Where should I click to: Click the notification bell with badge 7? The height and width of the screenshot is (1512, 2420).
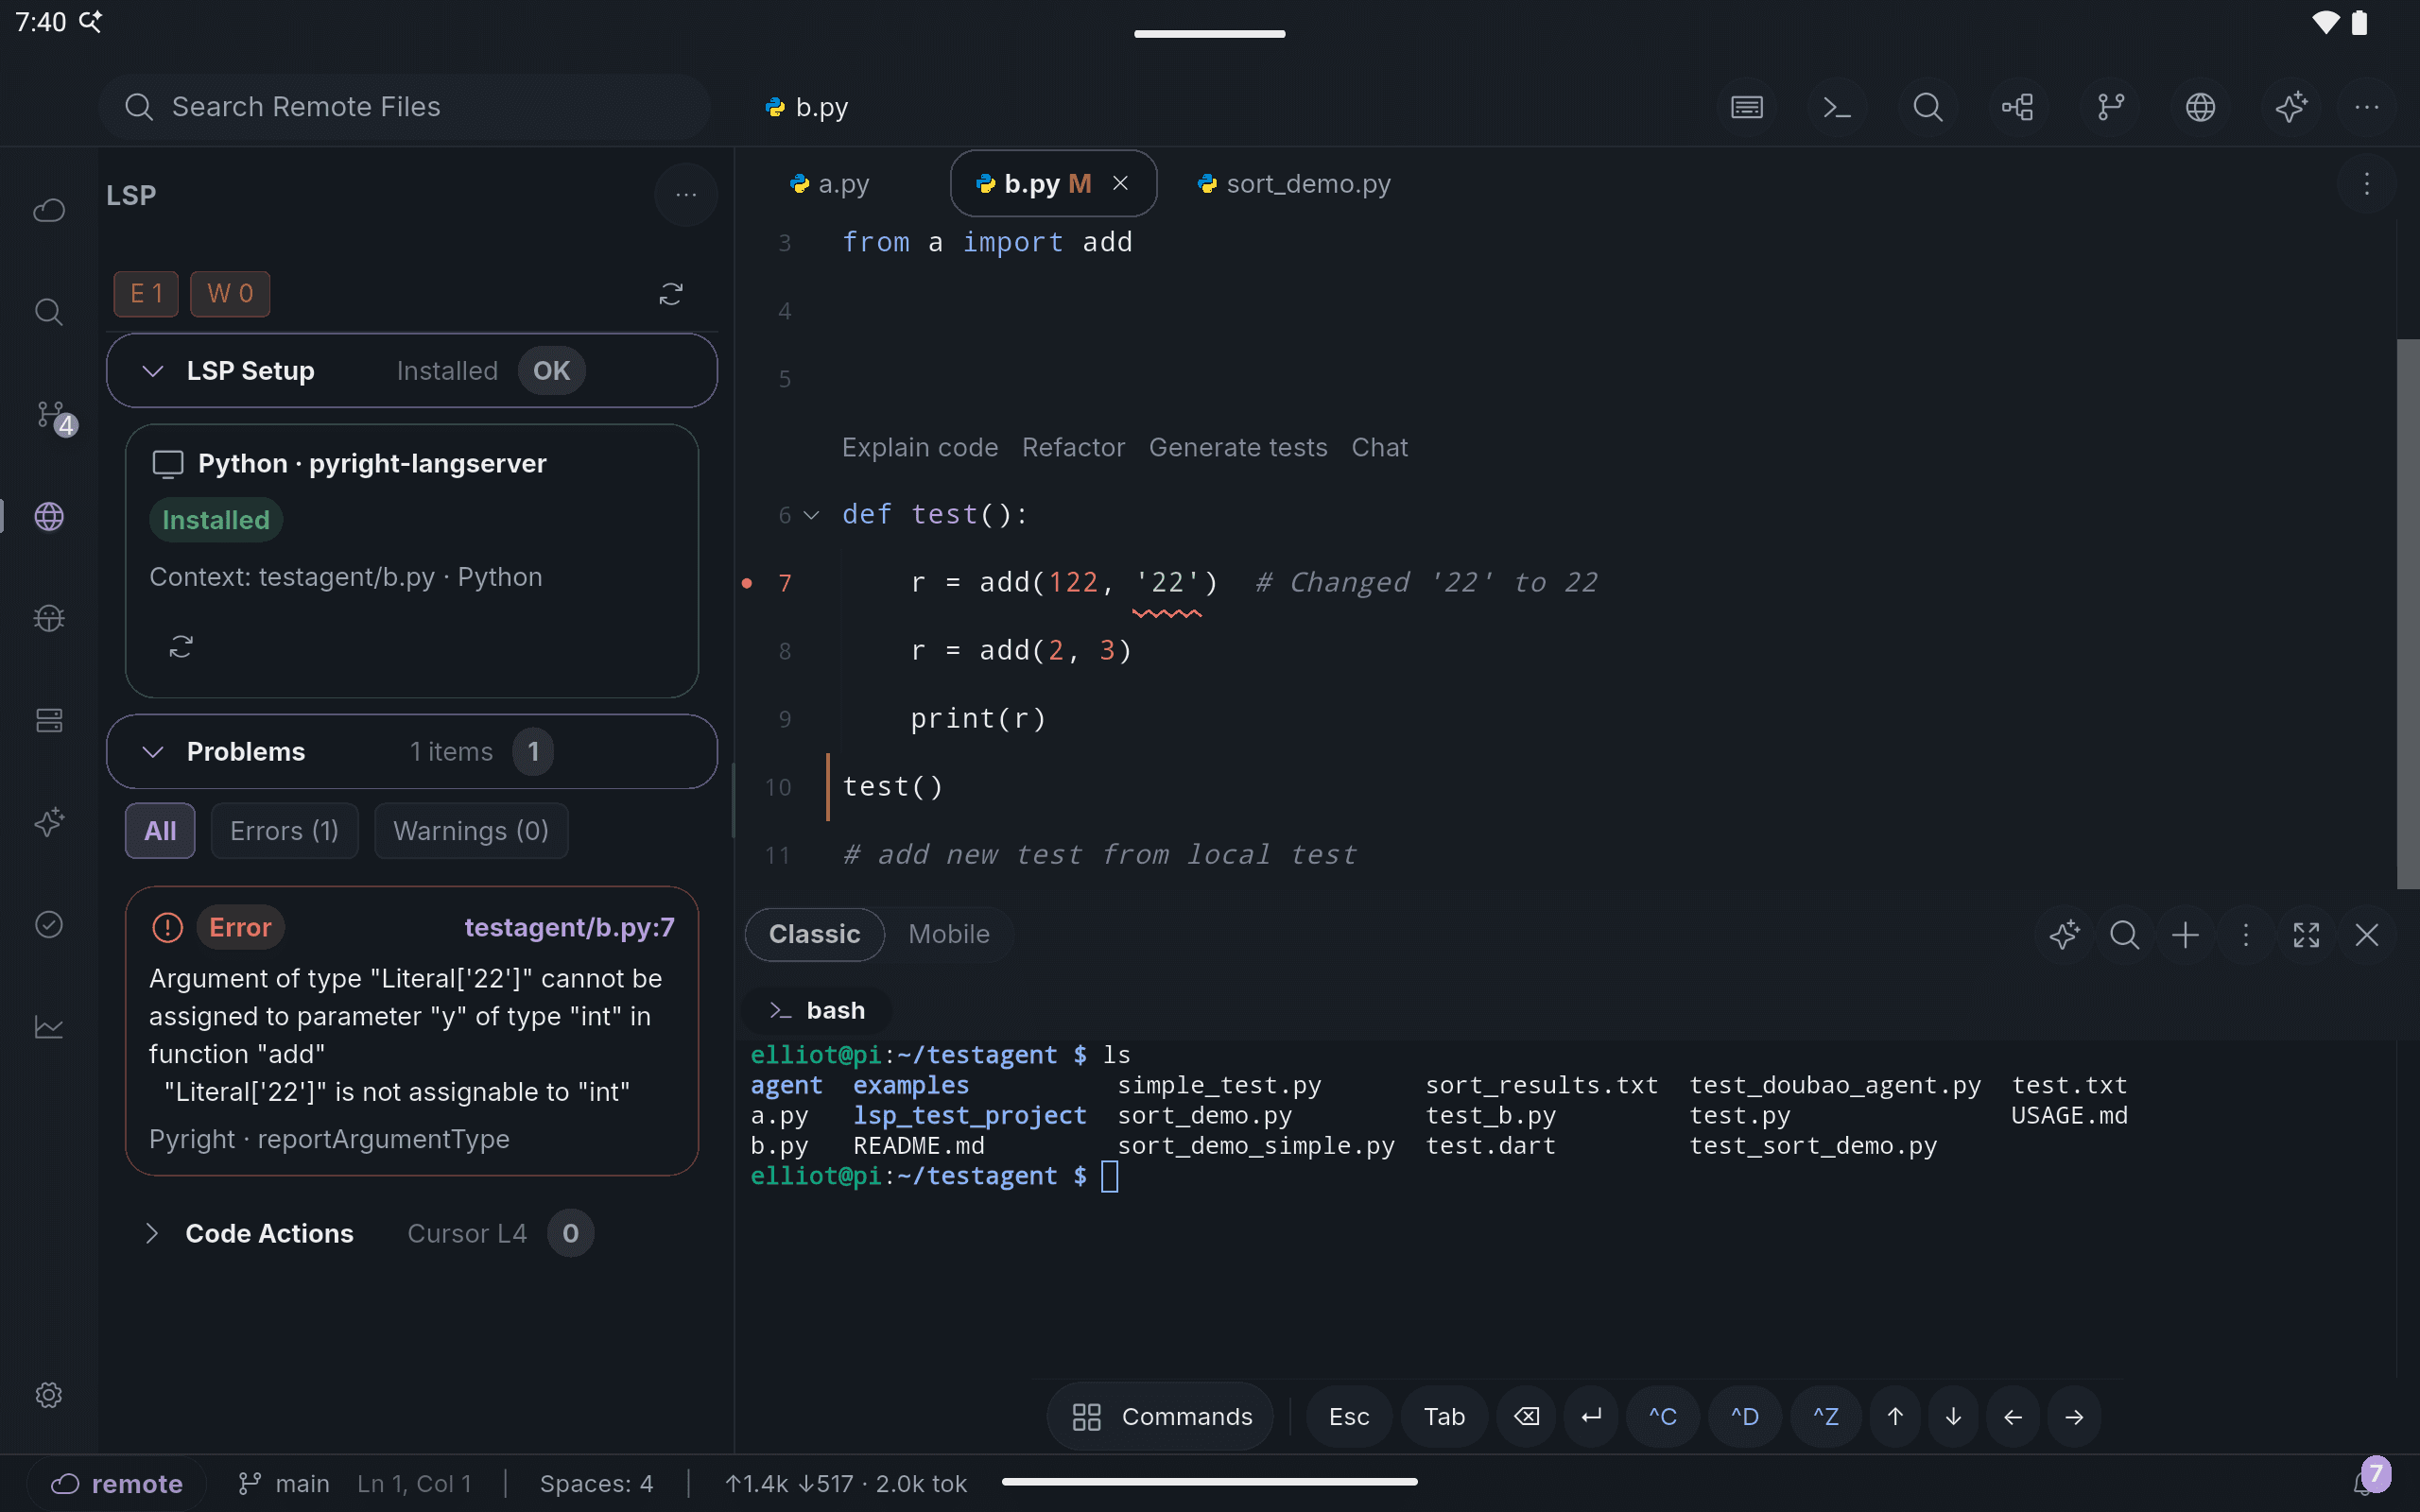pos(2370,1478)
